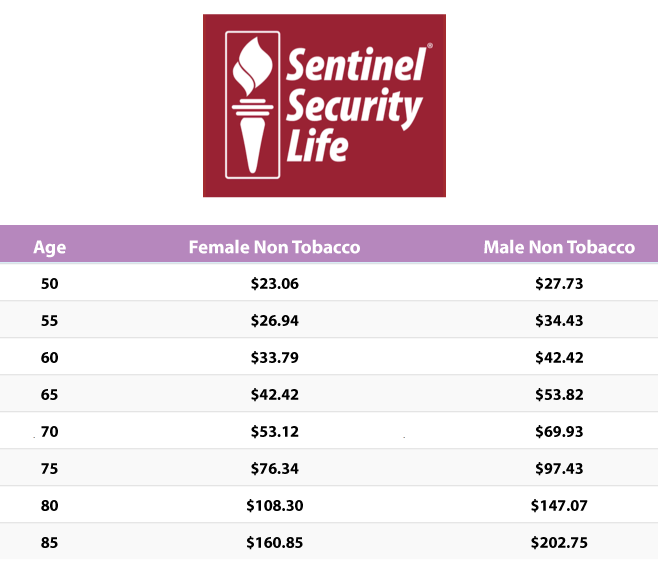This screenshot has width=658, height=568.
Task: Click the $108.30 female rate for age 80
Action: click(274, 505)
